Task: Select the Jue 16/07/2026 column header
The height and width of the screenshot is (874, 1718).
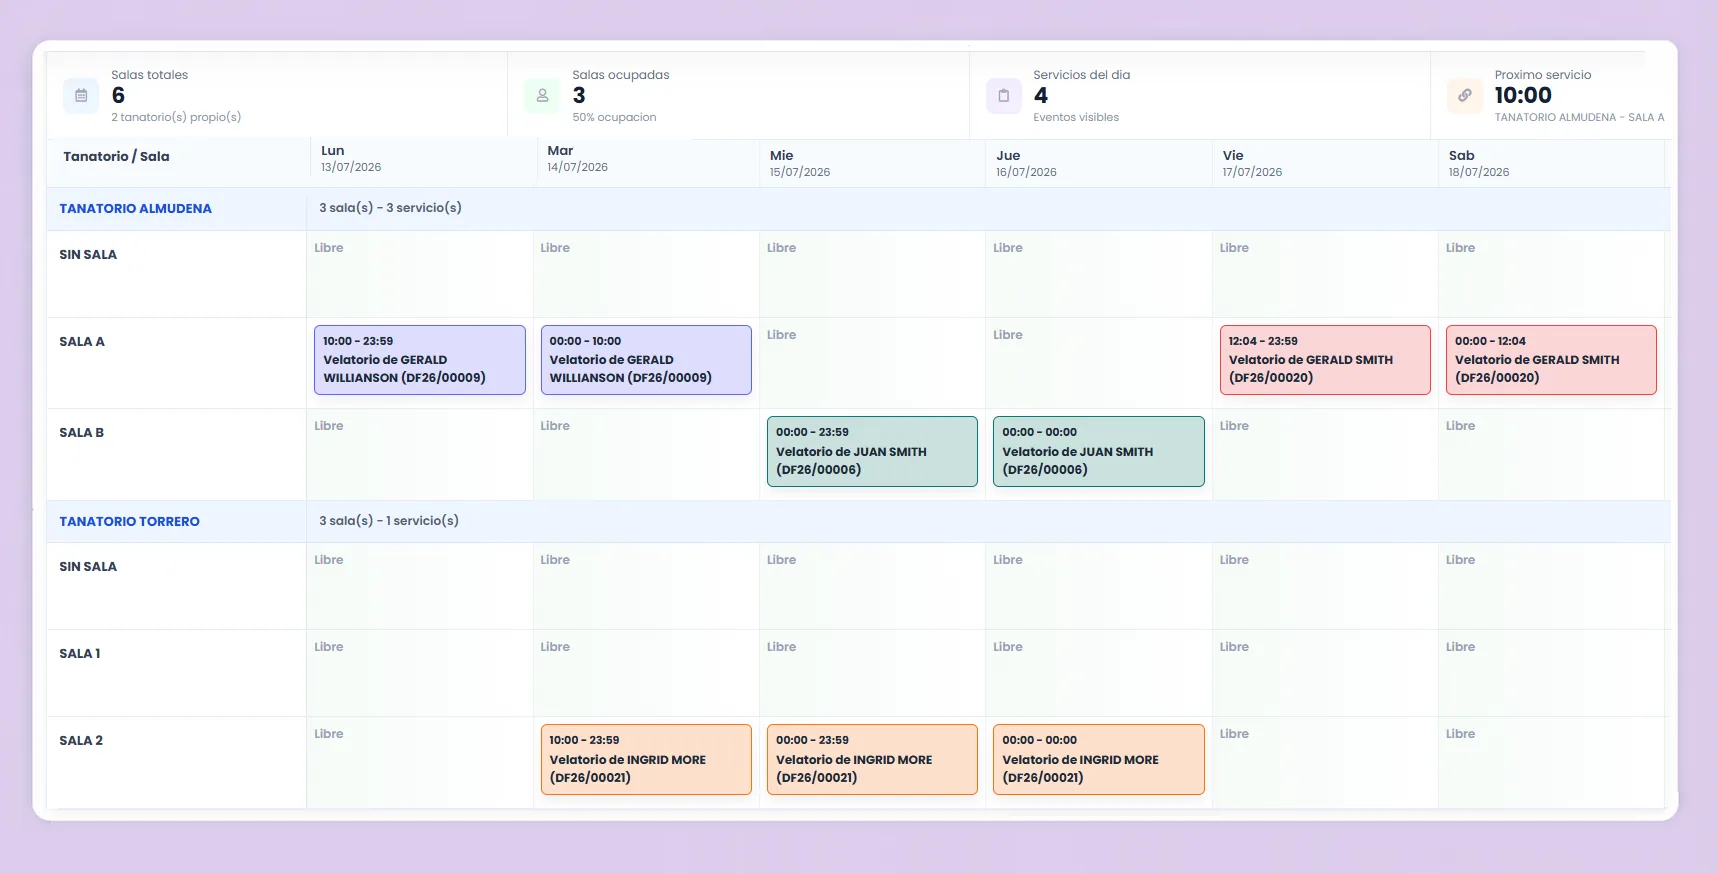Action: [1098, 163]
